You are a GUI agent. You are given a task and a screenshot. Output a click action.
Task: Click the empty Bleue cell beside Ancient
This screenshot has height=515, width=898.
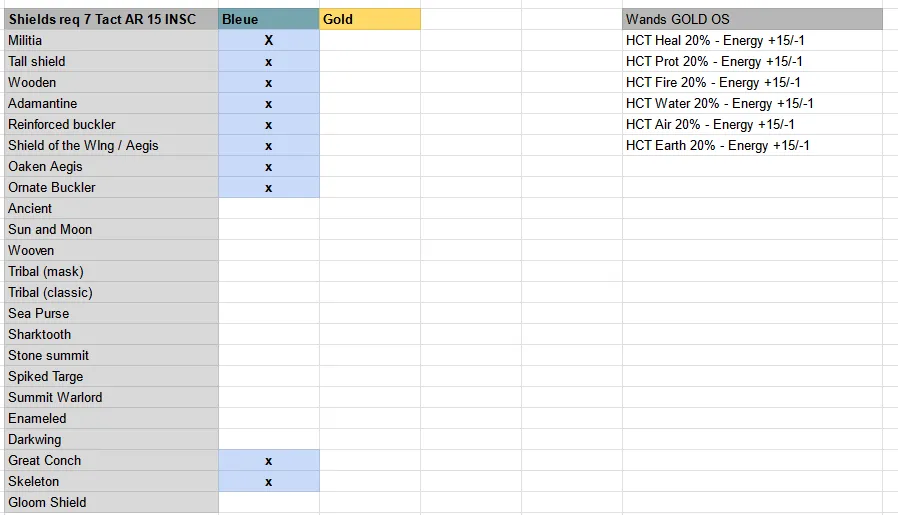coord(269,208)
